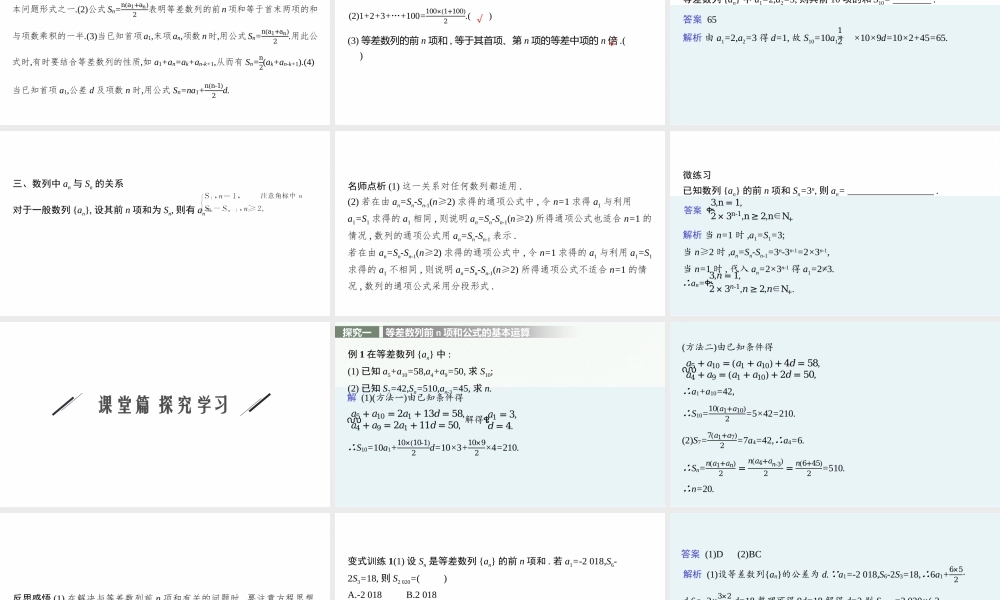Open the 应用感悟 slide at bottom left

point(165,556)
